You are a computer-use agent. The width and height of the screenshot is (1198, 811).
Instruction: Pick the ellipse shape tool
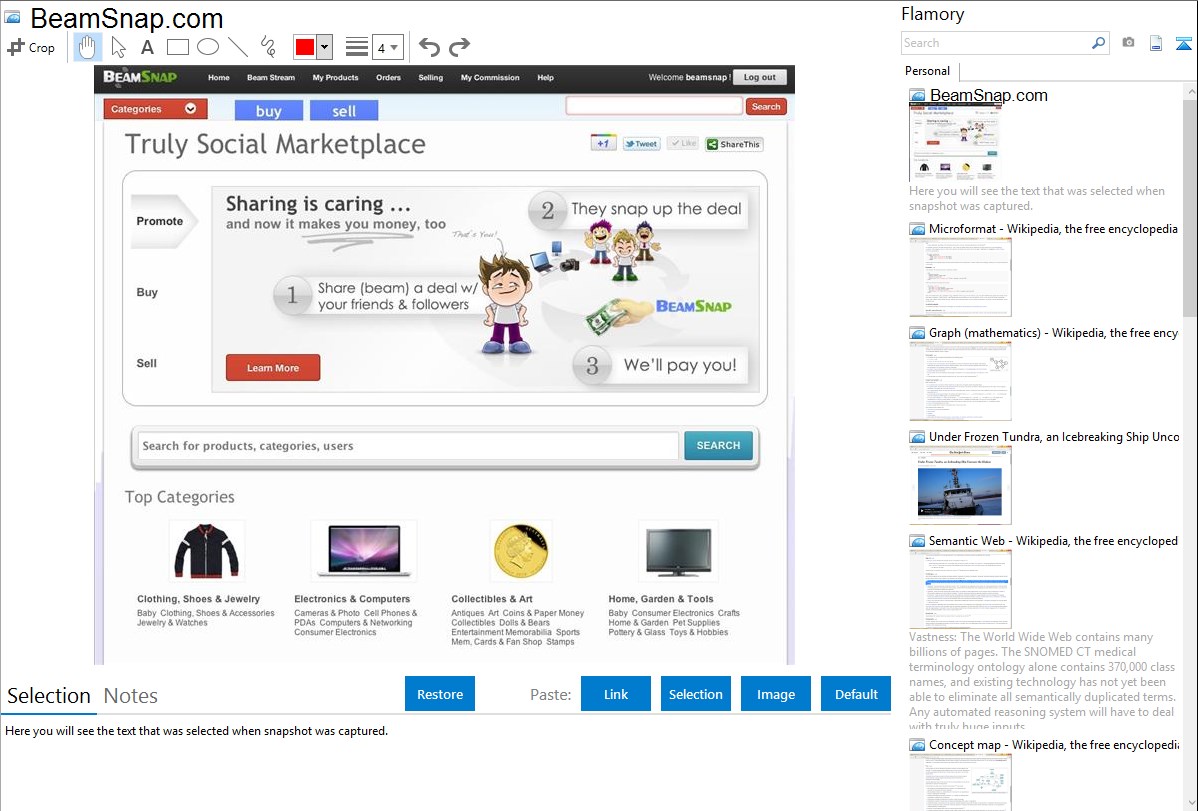coord(208,47)
